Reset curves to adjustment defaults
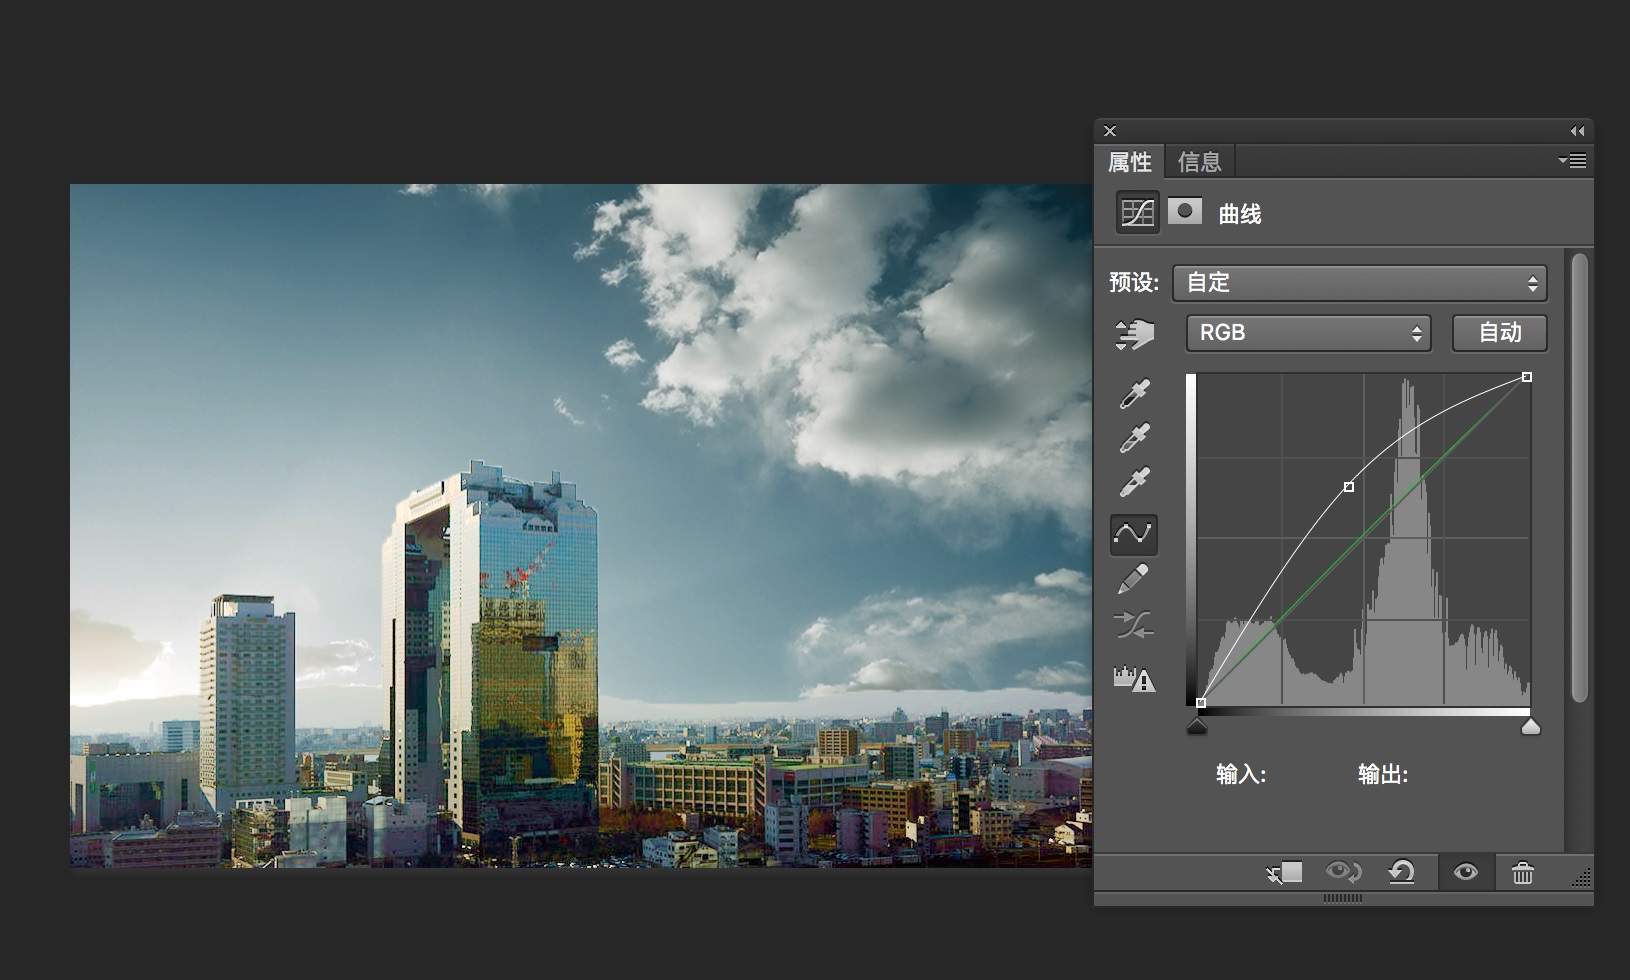Screen dimensions: 1630x980 (x=1402, y=873)
